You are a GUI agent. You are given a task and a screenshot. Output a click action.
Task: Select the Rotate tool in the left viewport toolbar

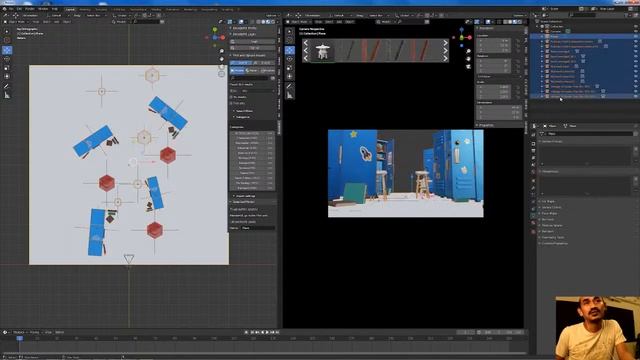7,59
